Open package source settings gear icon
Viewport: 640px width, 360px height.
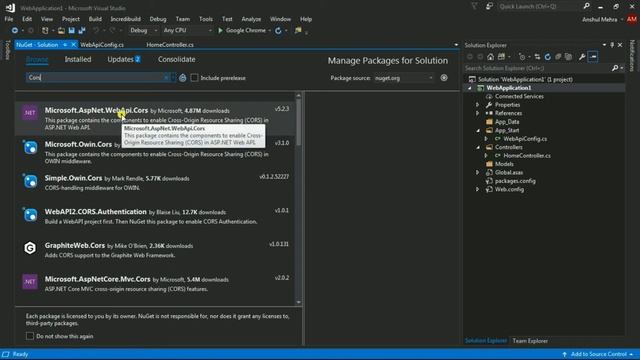(x=444, y=78)
